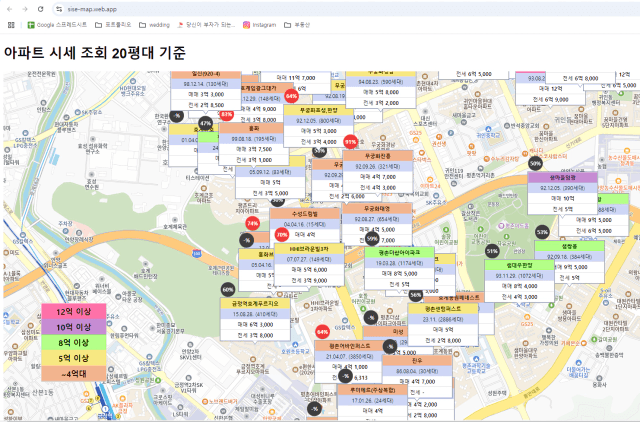Open the Instagram bookmark
The image size is (640, 422).
point(260,25)
